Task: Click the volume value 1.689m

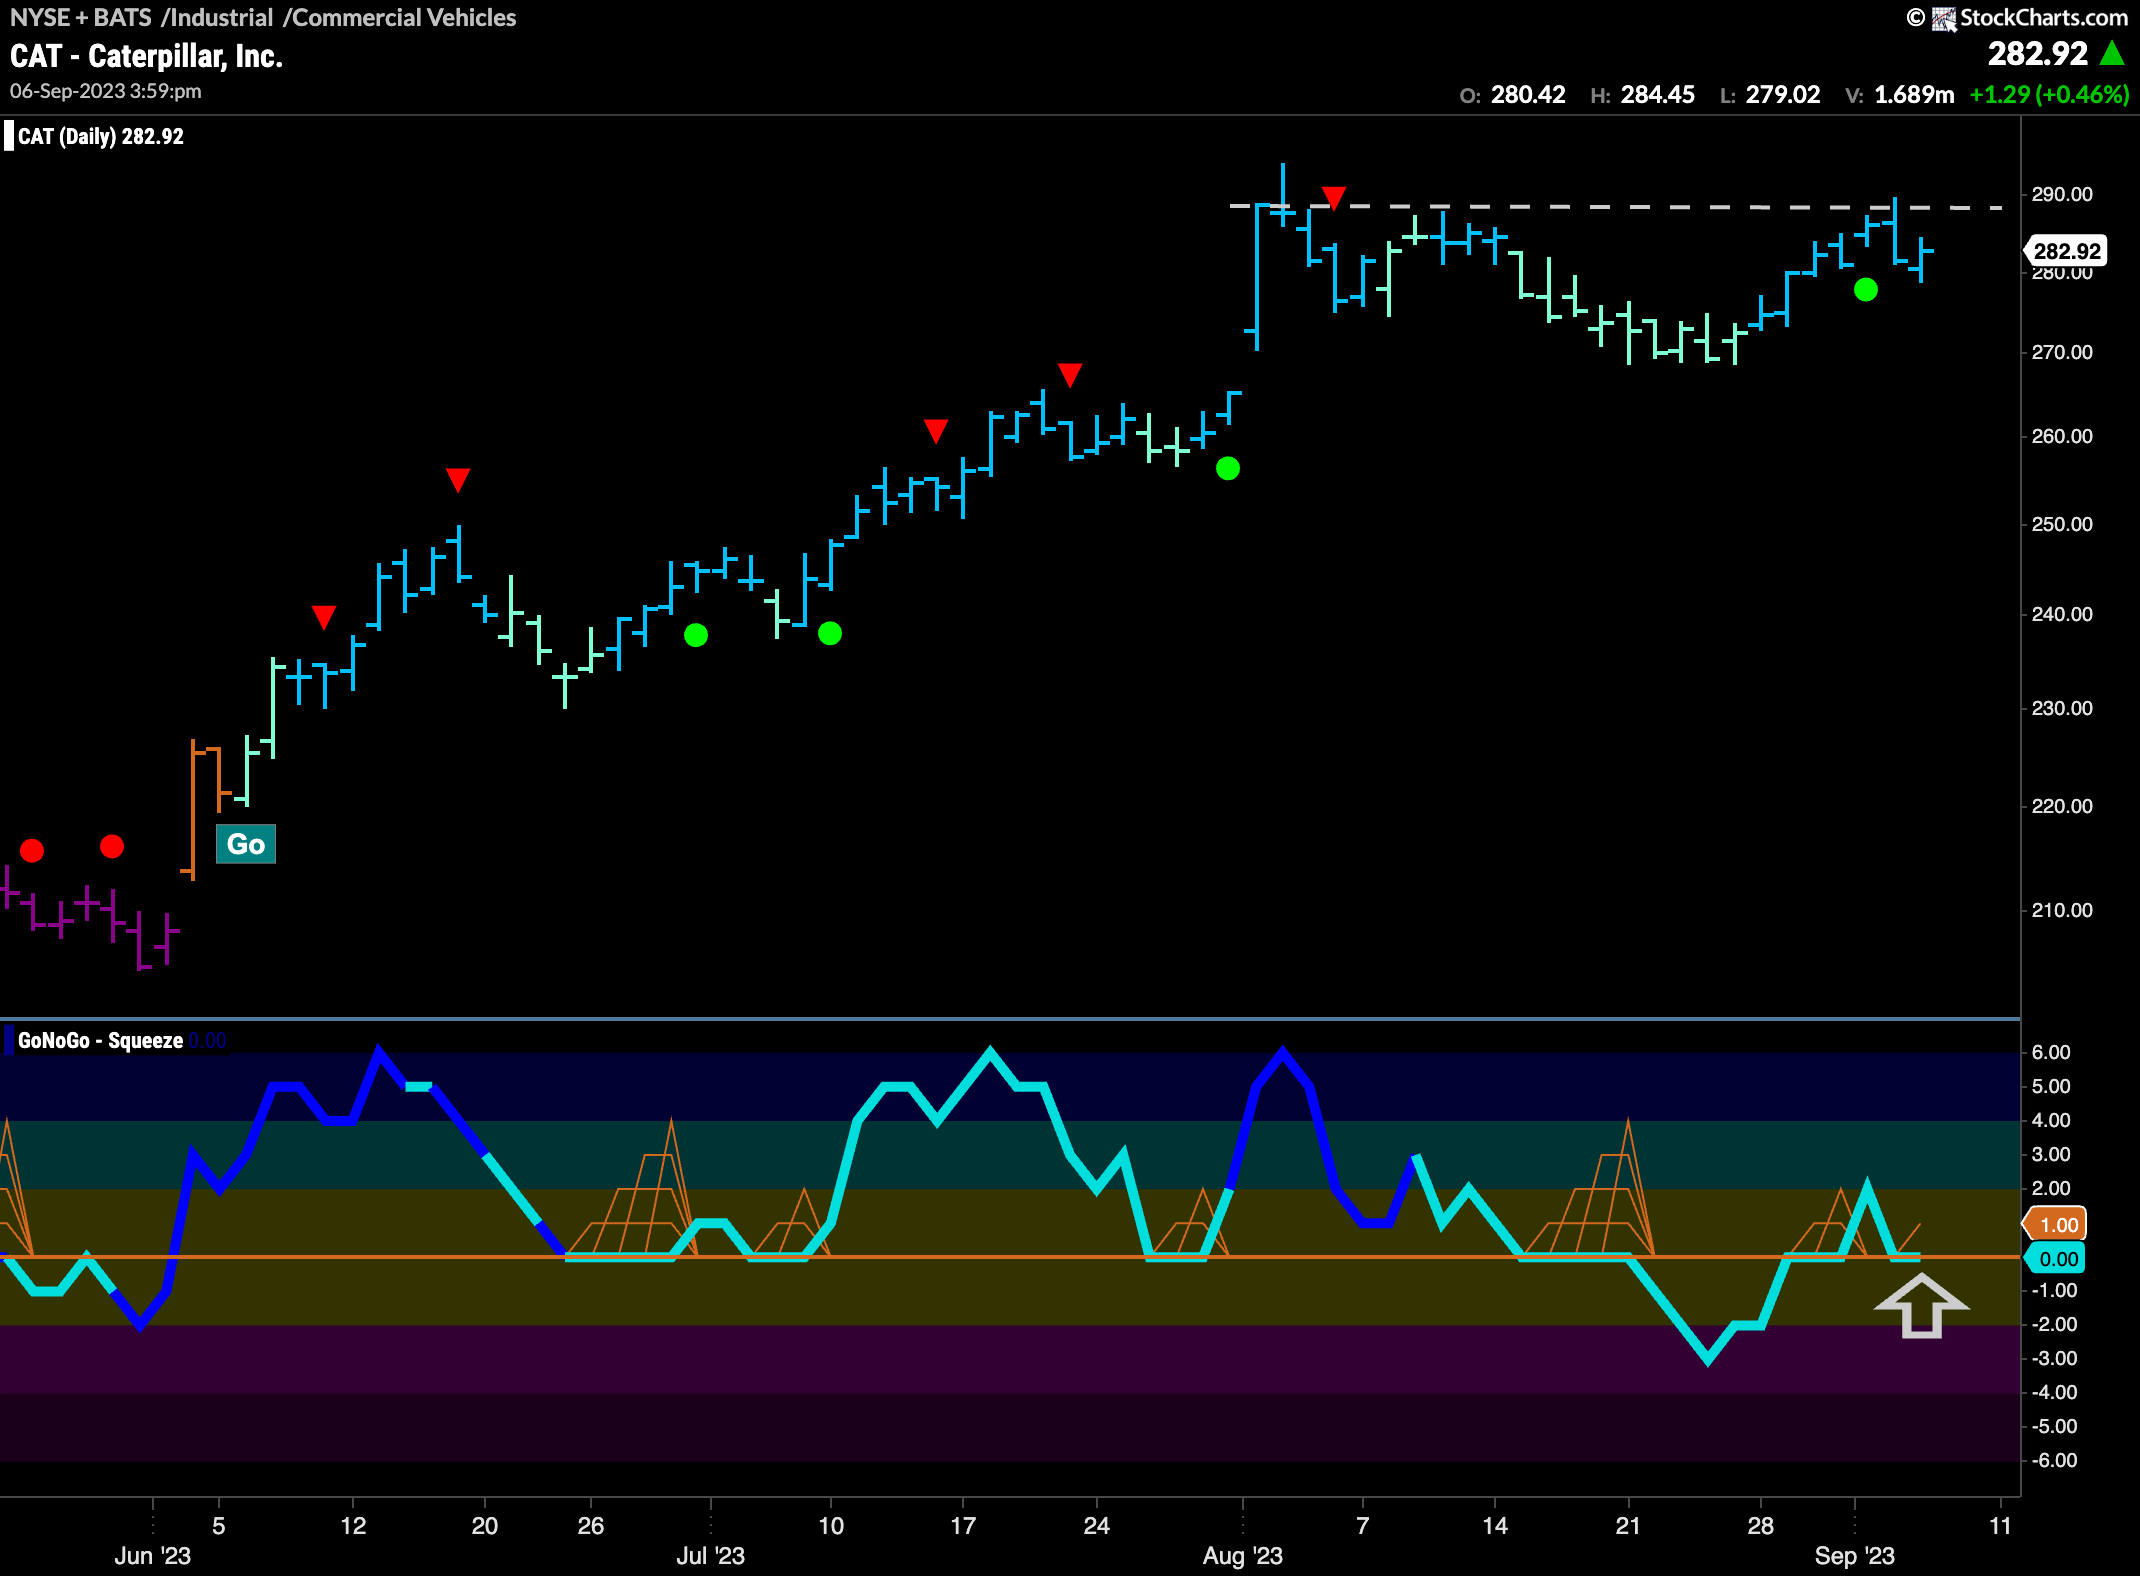Action: [1914, 95]
